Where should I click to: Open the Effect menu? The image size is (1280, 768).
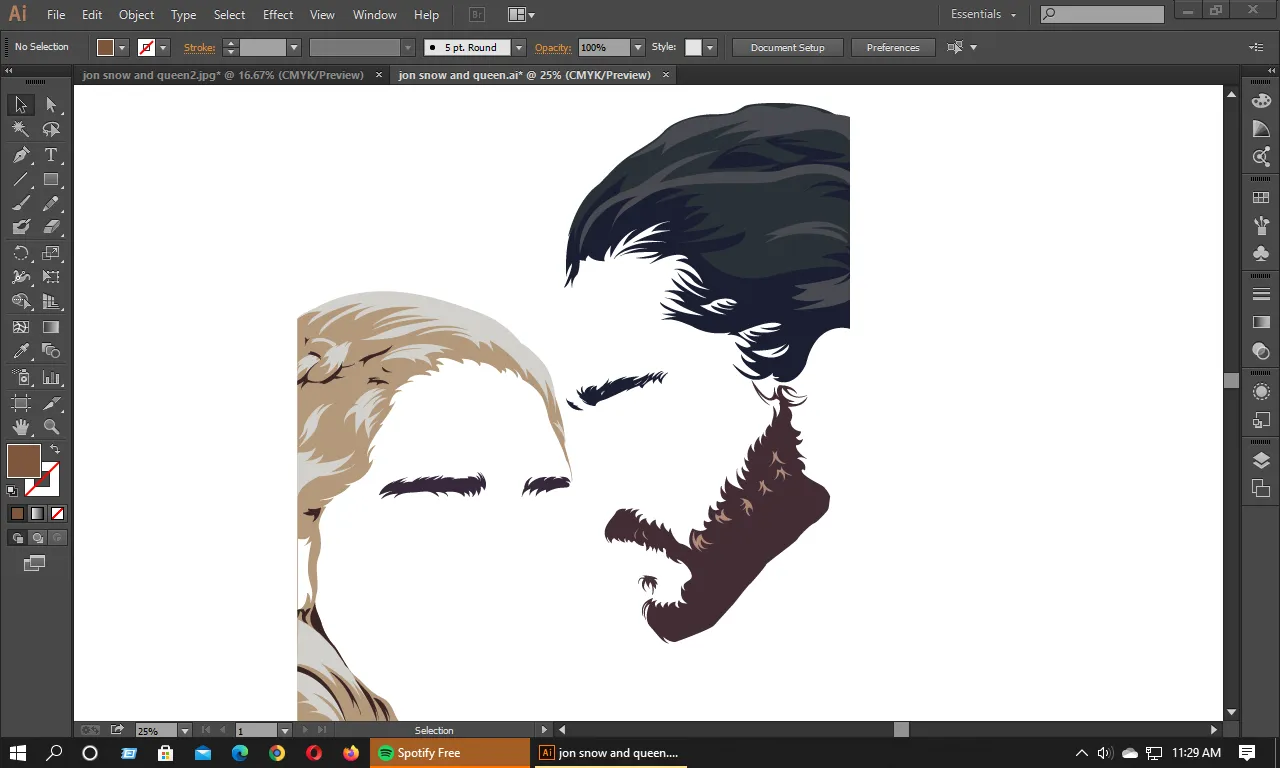(278, 15)
